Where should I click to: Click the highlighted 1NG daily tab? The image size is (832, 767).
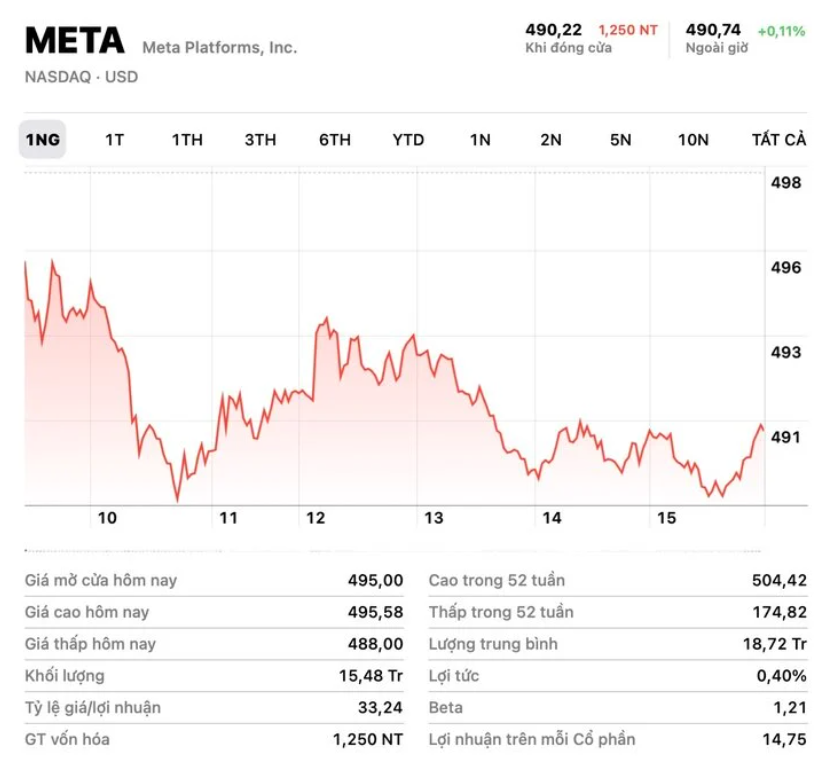click(42, 140)
